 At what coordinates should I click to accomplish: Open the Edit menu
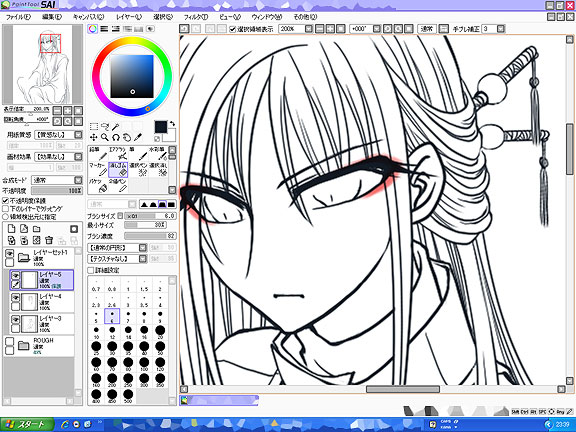[x=52, y=17]
